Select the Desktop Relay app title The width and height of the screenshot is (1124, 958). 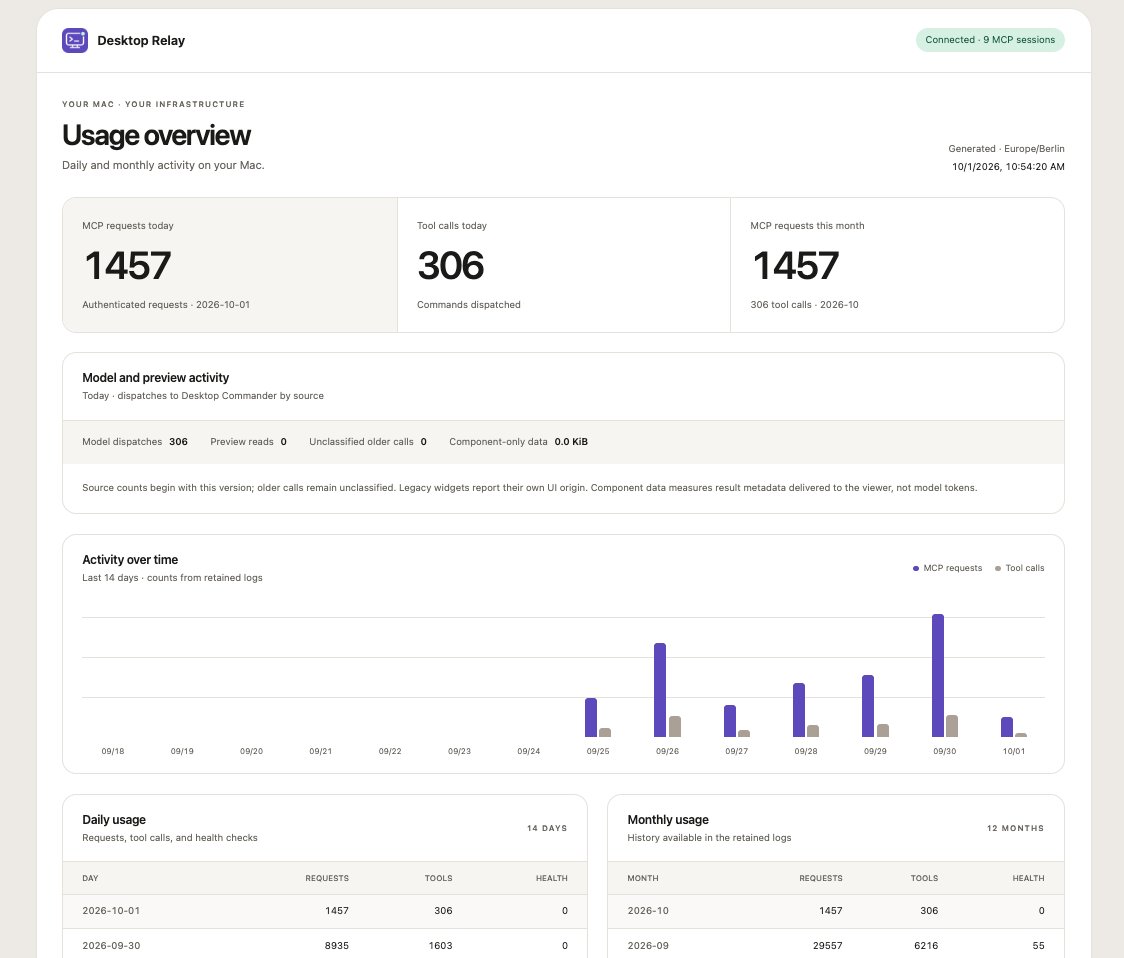pyautogui.click(x=141, y=41)
